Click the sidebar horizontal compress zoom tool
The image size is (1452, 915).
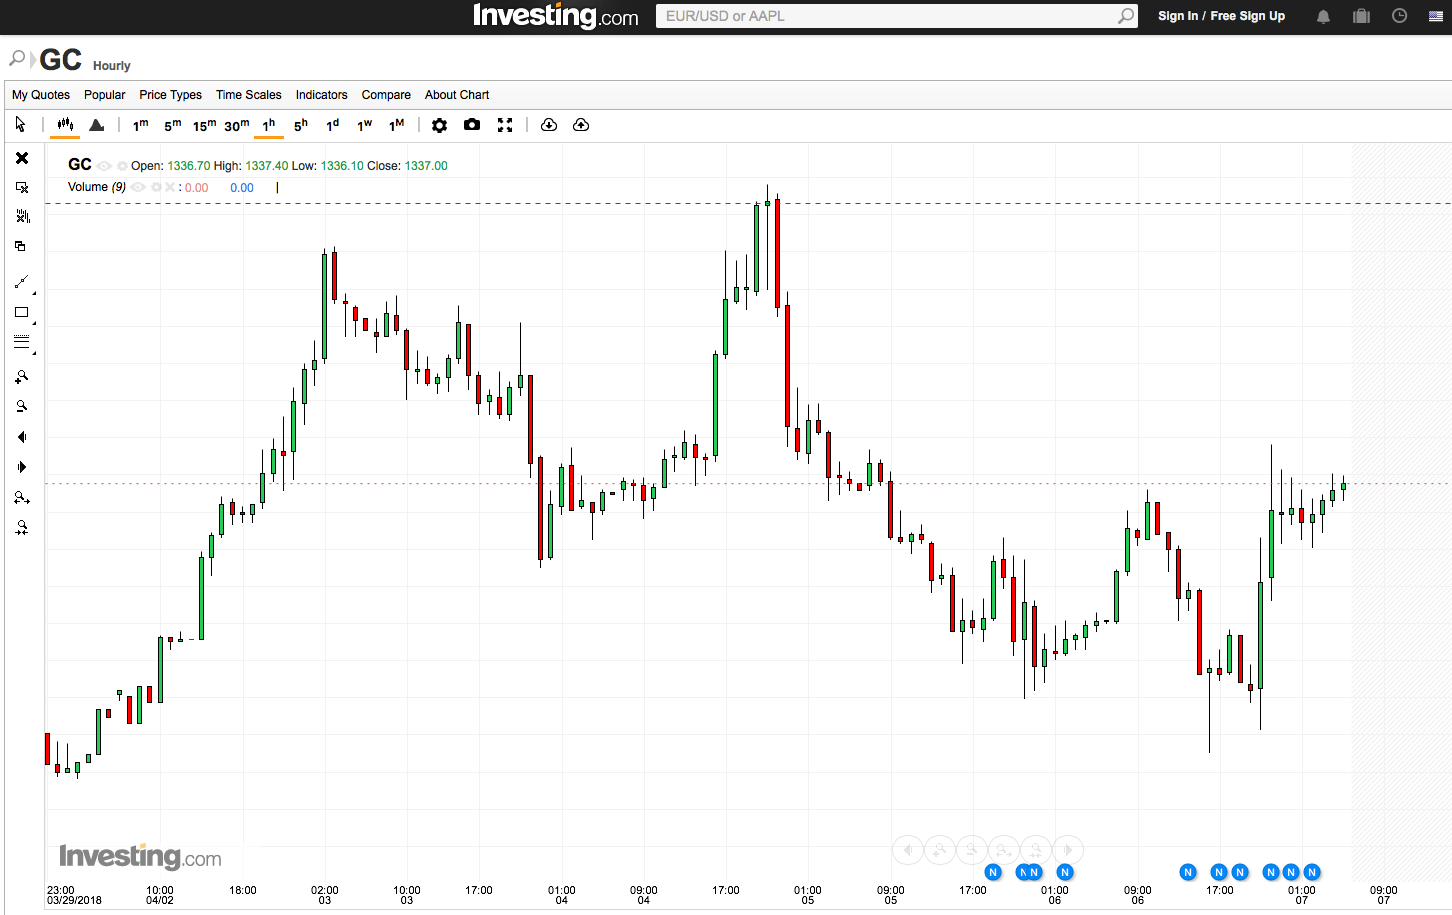(21, 527)
